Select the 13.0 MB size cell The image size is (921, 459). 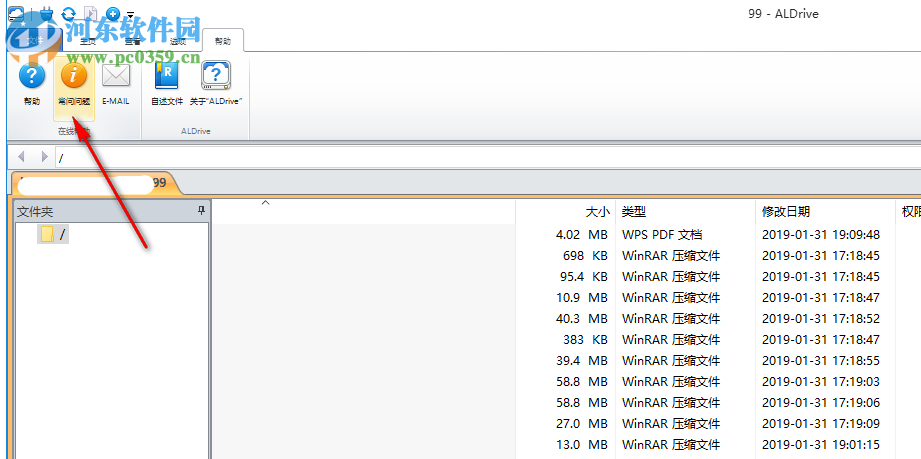pos(581,445)
